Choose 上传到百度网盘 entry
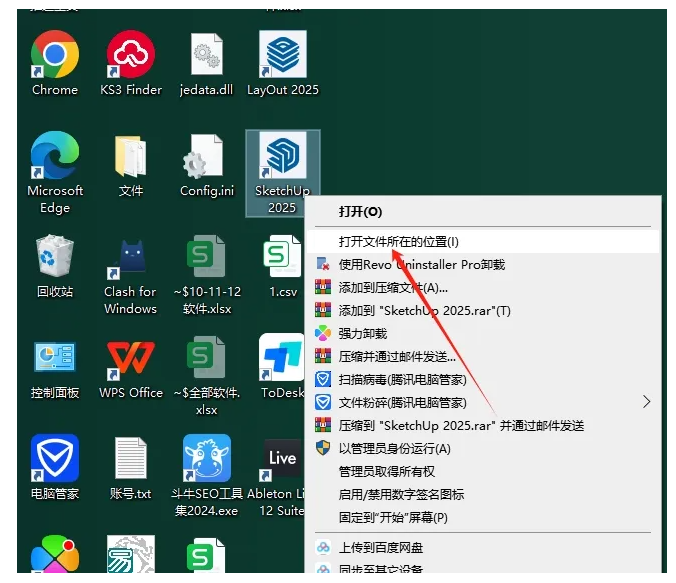Viewport: 676px width, 583px height. tap(483, 548)
